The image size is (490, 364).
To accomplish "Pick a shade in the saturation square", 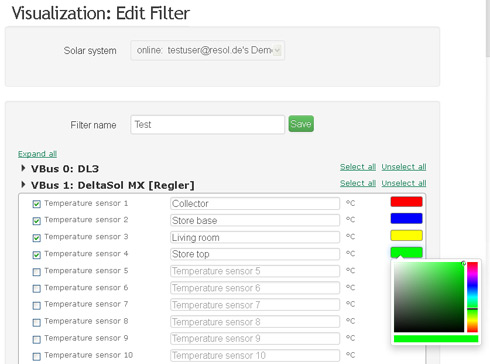I will point(429,297).
